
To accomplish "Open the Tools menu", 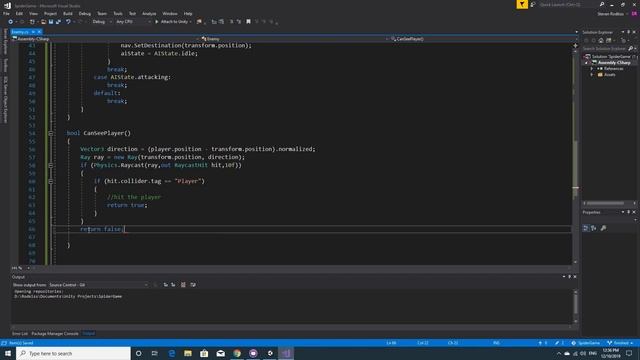I will pos(118,13).
